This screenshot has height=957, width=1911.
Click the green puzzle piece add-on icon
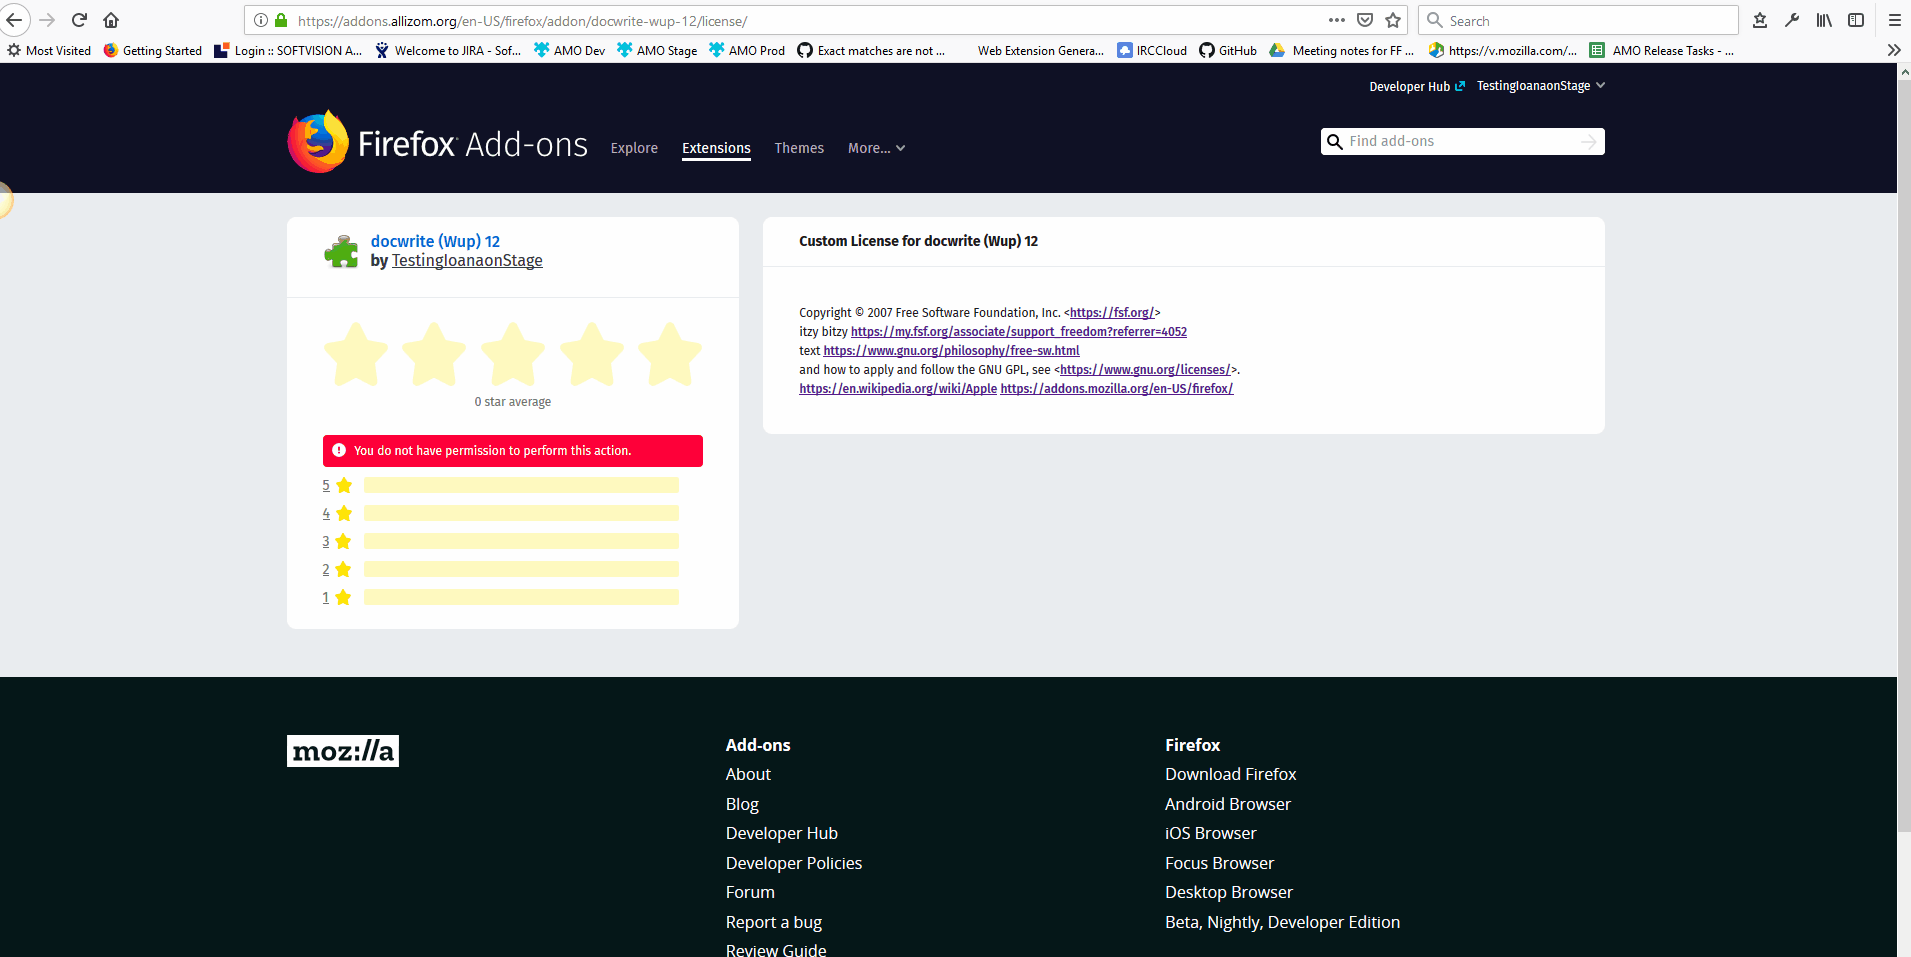(x=341, y=251)
